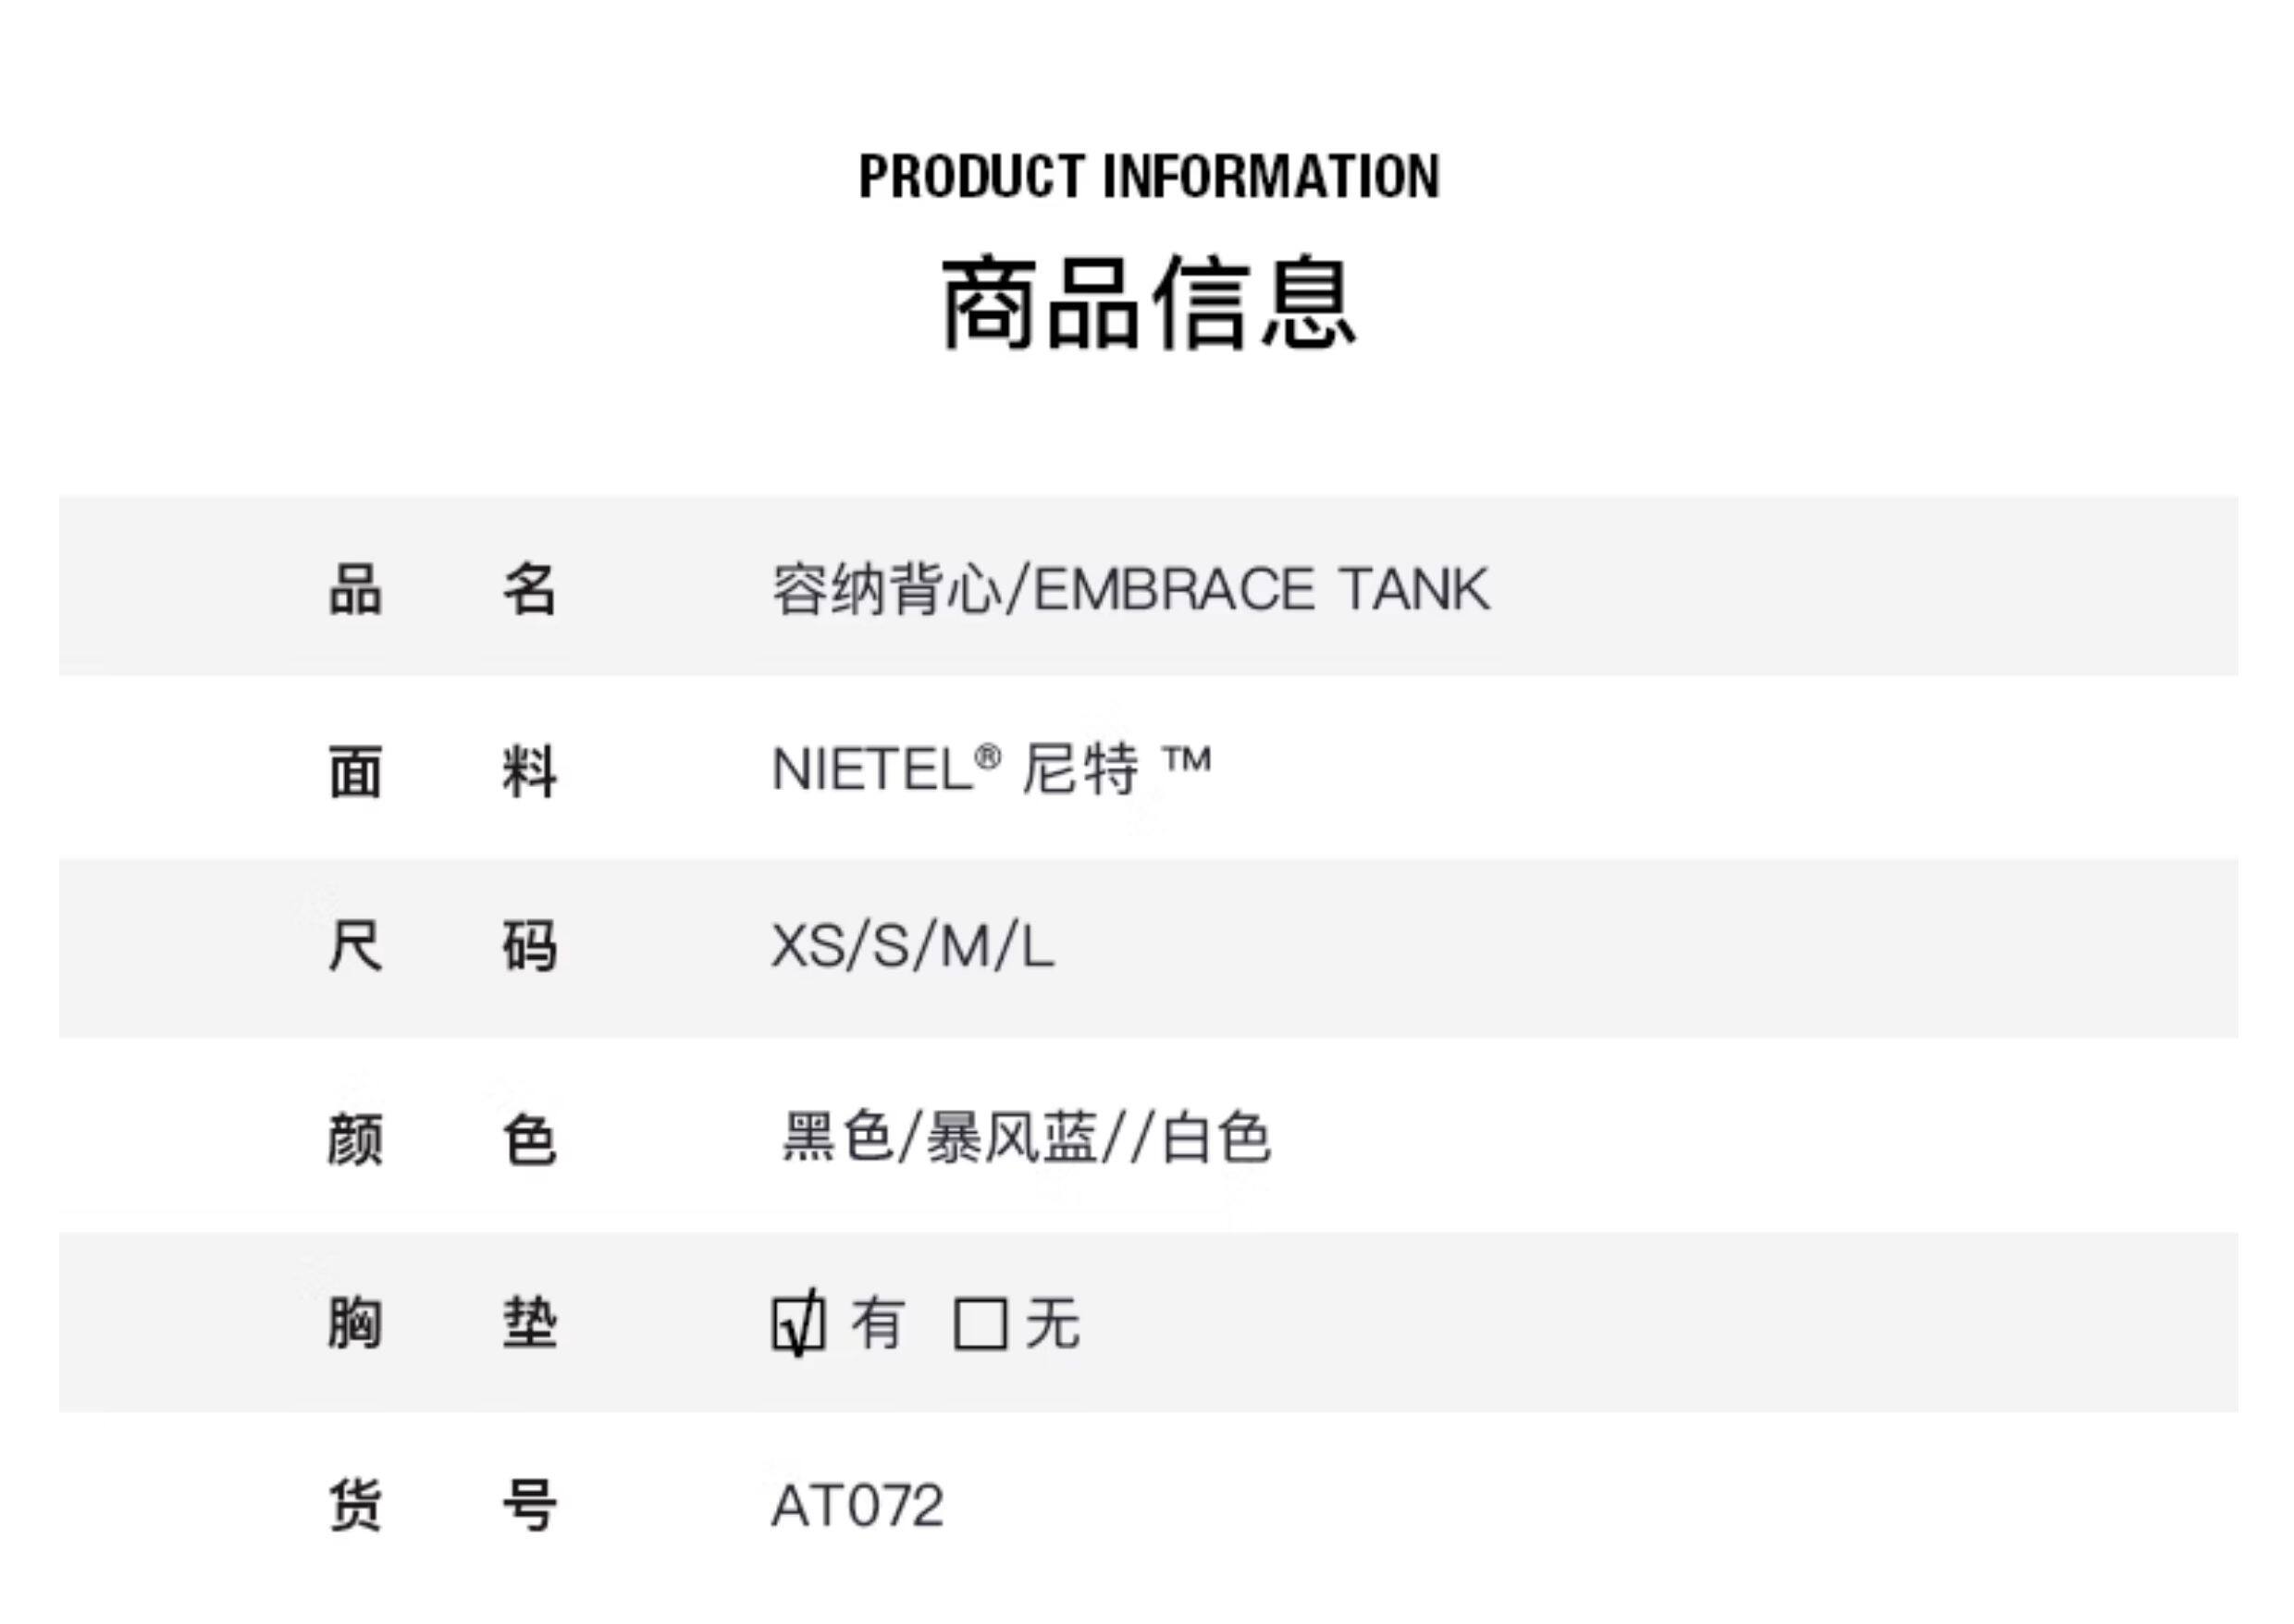Click the 颜色 color label
This screenshot has height=1624, width=2294.
[442, 1139]
